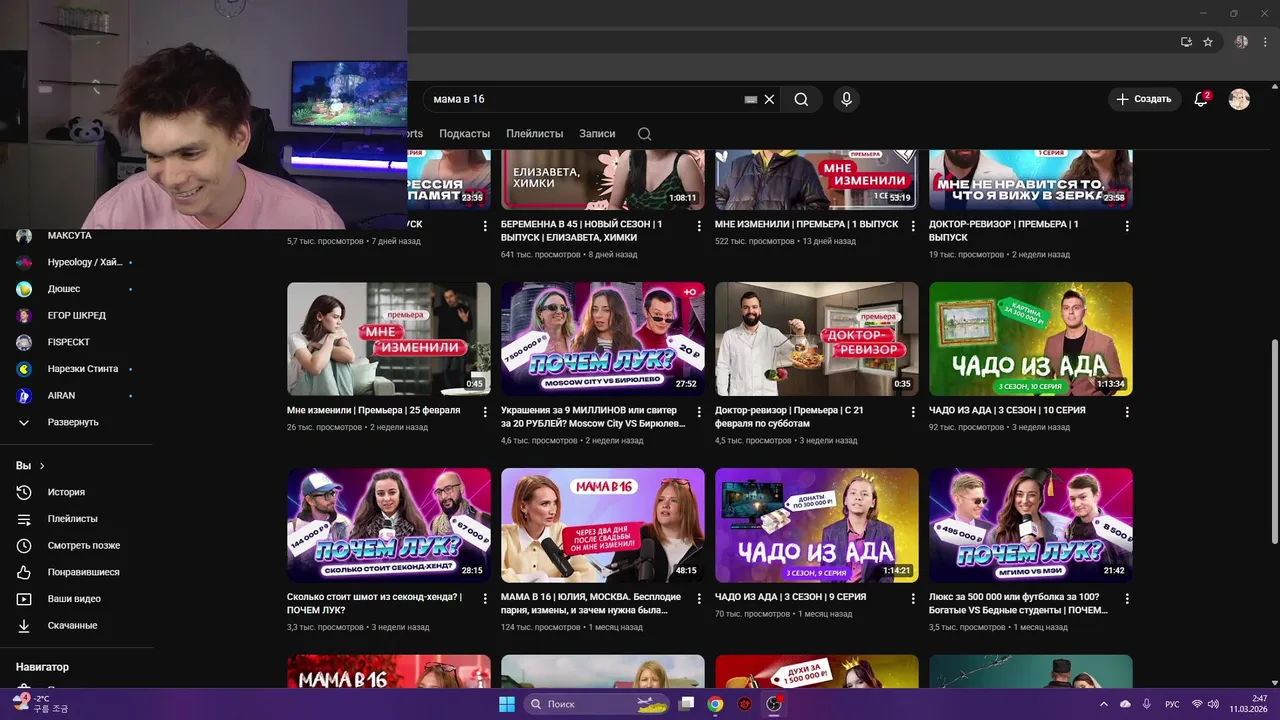Open the Вы section chevron
Image resolution: width=1280 pixels, height=720 pixels.
click(42, 466)
